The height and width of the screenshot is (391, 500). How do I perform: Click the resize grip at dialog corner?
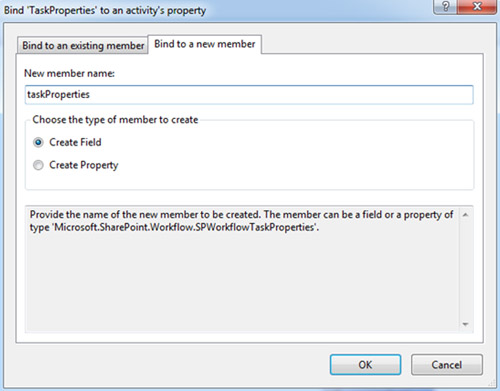coord(492,383)
